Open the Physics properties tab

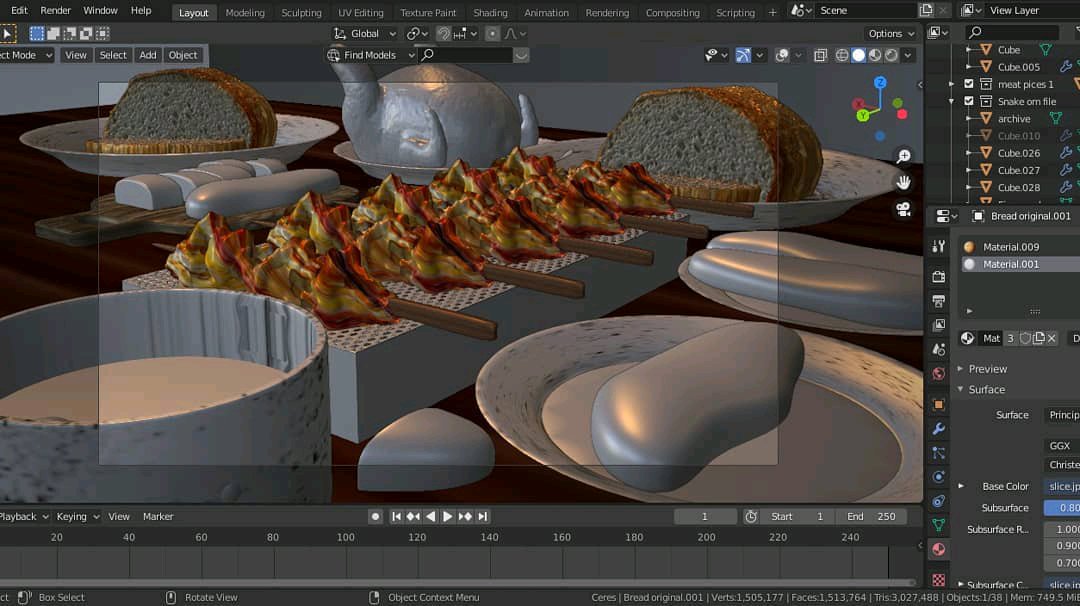click(x=938, y=477)
